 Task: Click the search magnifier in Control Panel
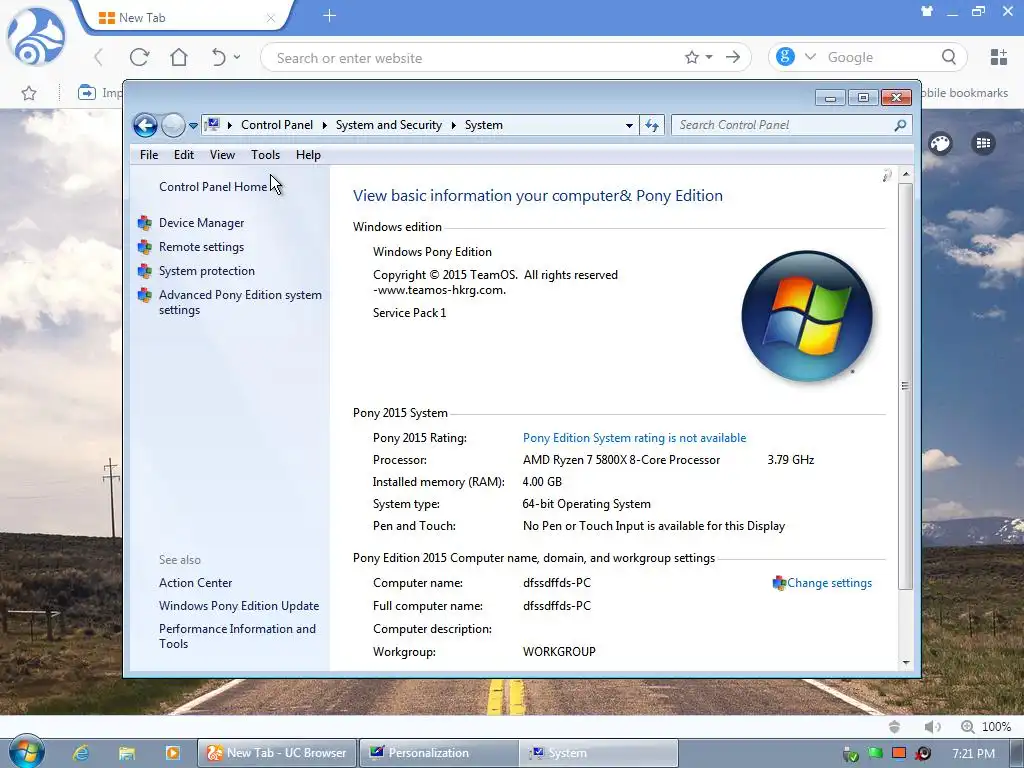(901, 125)
